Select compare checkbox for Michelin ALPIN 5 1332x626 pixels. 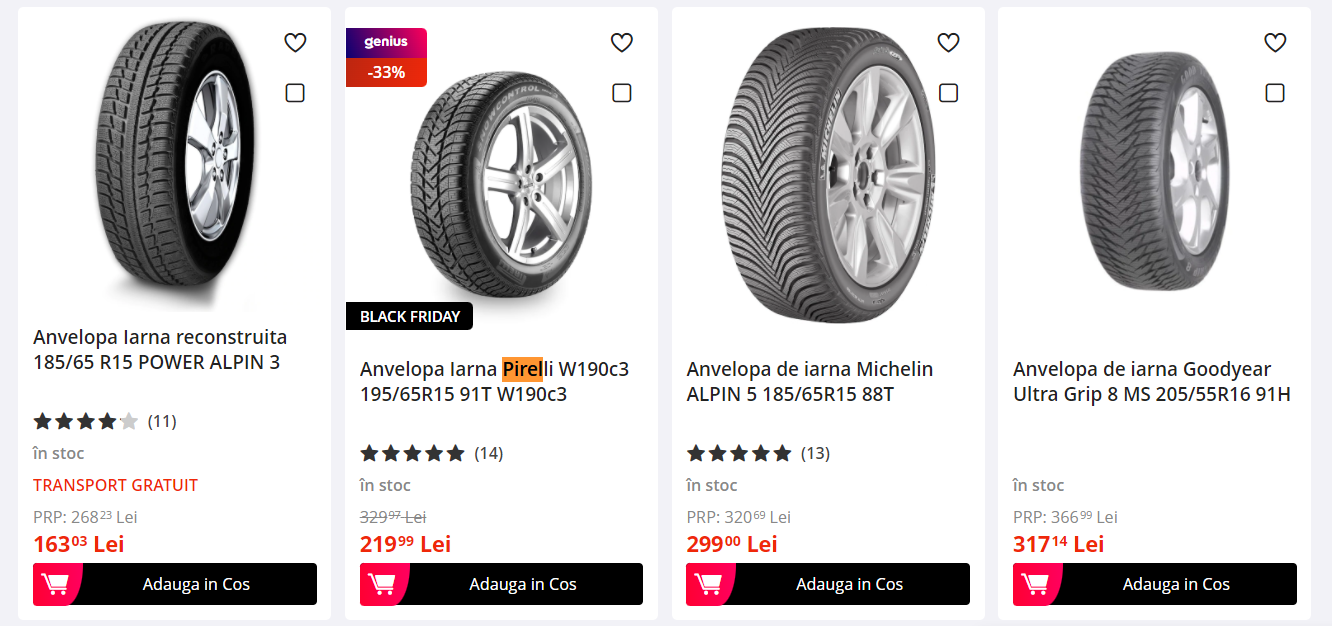tap(948, 93)
